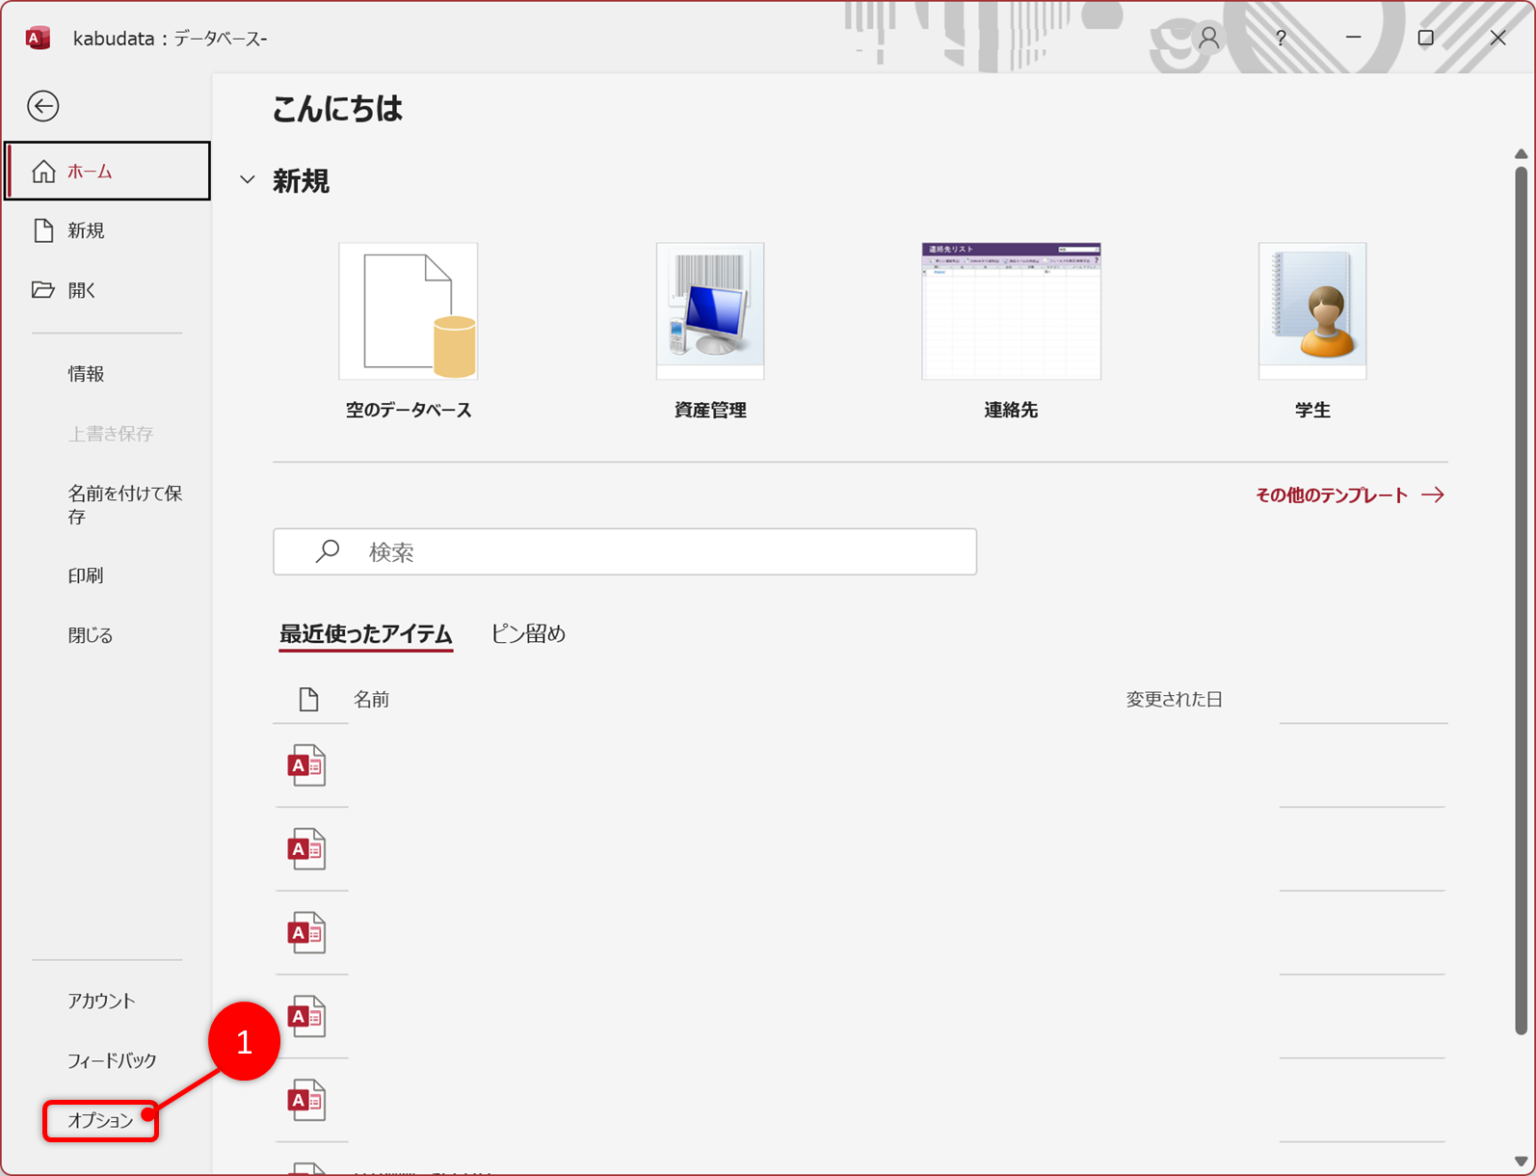The width and height of the screenshot is (1536, 1176).
Task: Choose the 連絡先 template thumbnail
Action: [1010, 311]
